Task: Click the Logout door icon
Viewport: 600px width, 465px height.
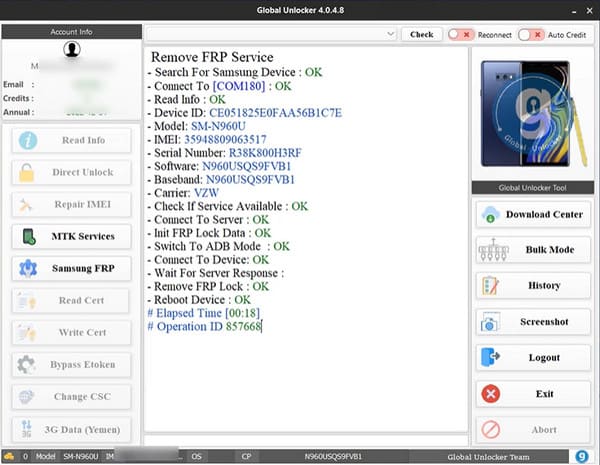Action: tap(490, 357)
